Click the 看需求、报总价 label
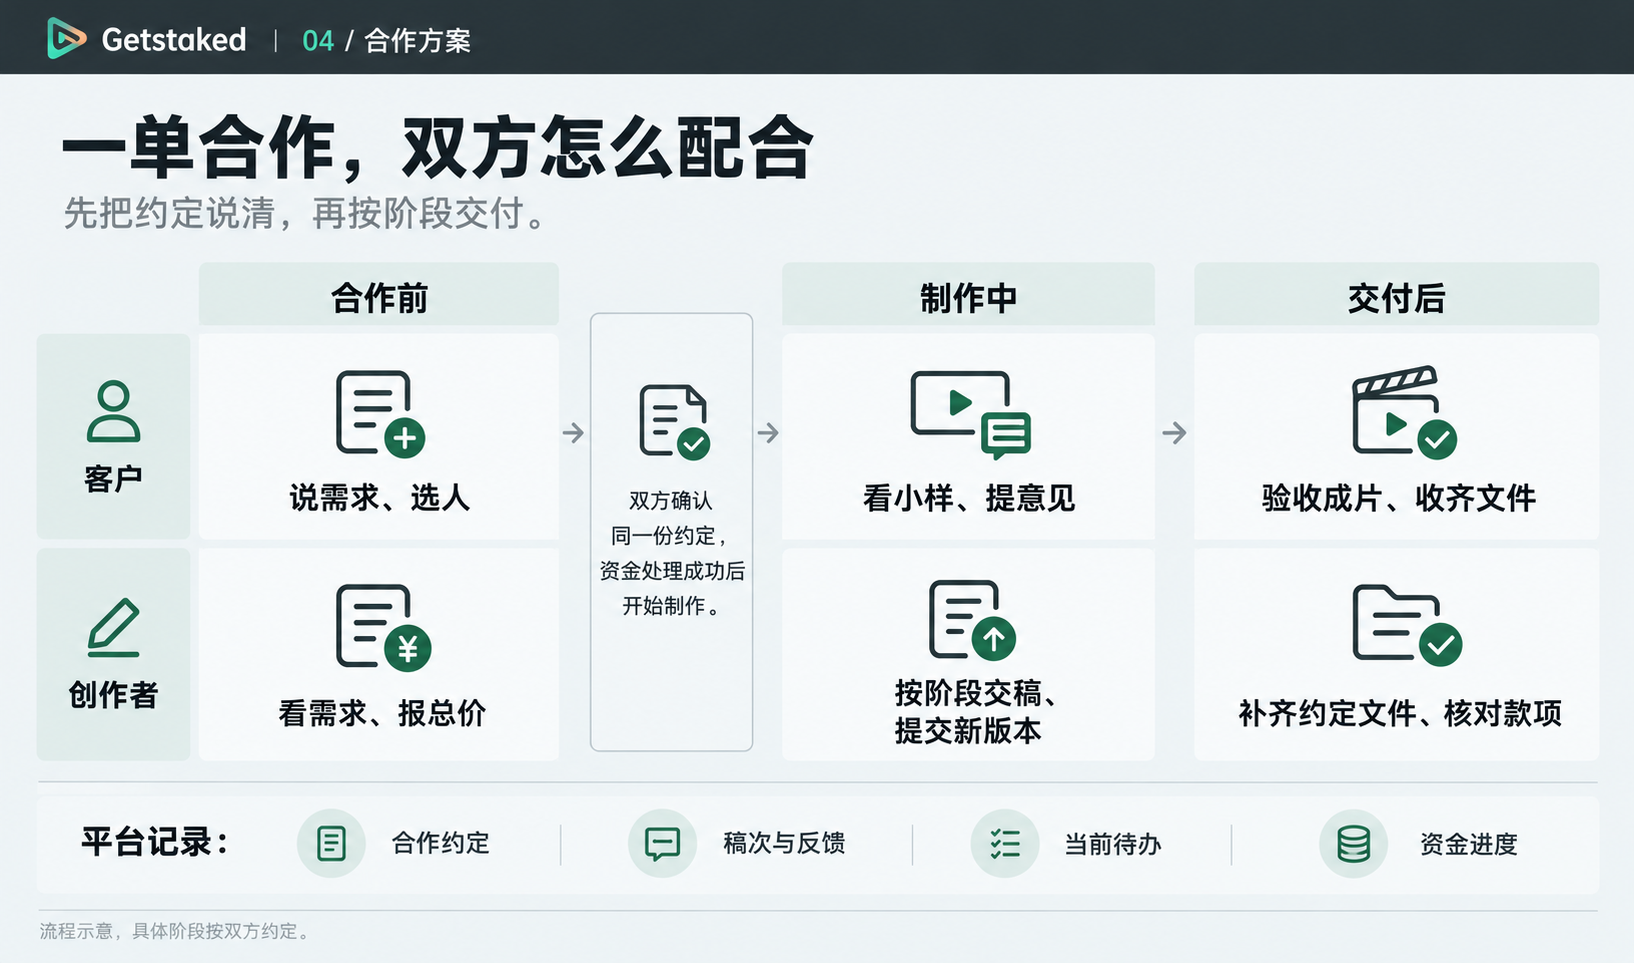Screen dimensions: 1634x963 (382, 713)
